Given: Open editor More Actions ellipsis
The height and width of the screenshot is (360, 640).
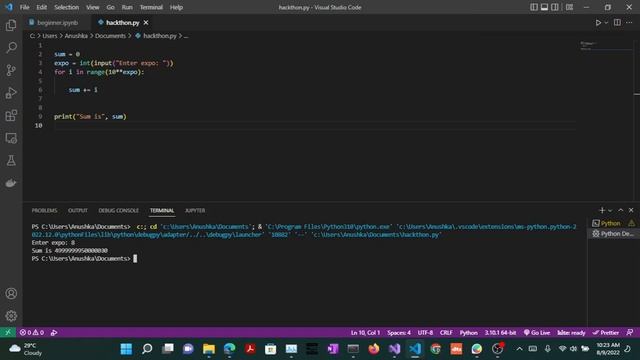Looking at the screenshot, I should 629,22.
